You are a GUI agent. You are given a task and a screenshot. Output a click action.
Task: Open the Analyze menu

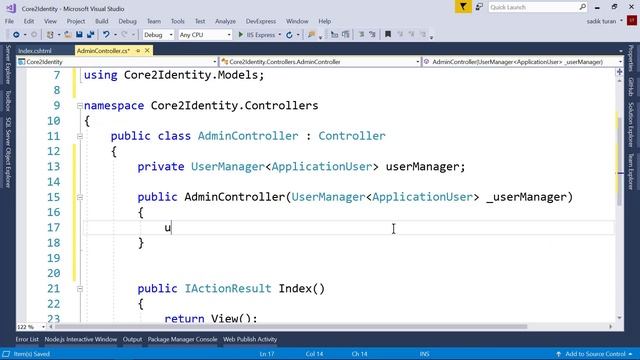(x=225, y=21)
